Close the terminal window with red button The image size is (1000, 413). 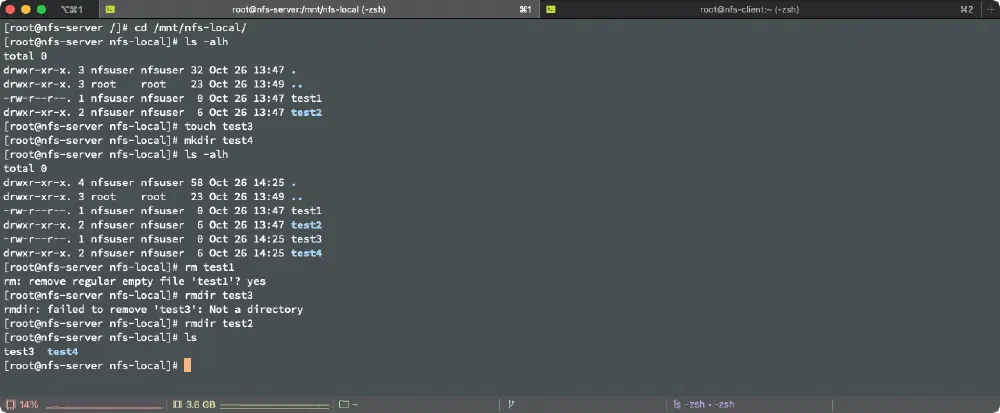coord(10,10)
